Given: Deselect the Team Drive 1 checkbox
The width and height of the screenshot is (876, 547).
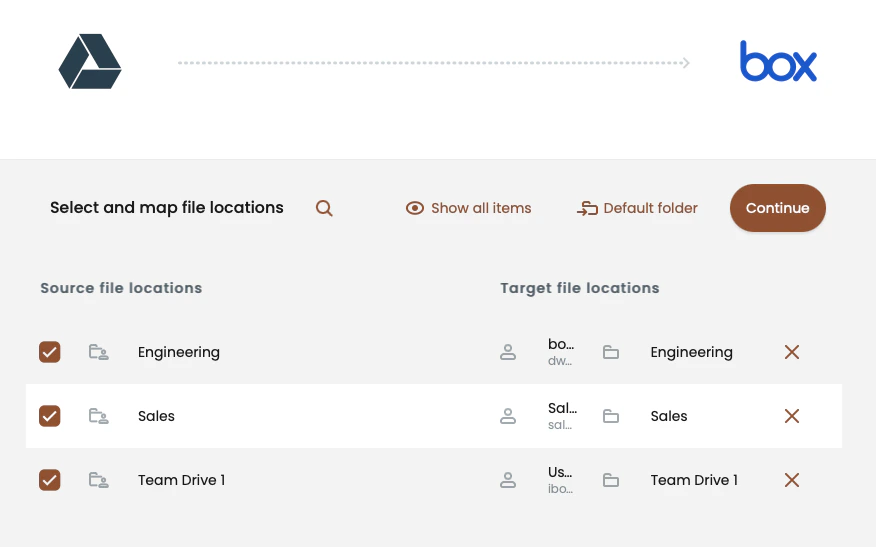Looking at the screenshot, I should [50, 480].
